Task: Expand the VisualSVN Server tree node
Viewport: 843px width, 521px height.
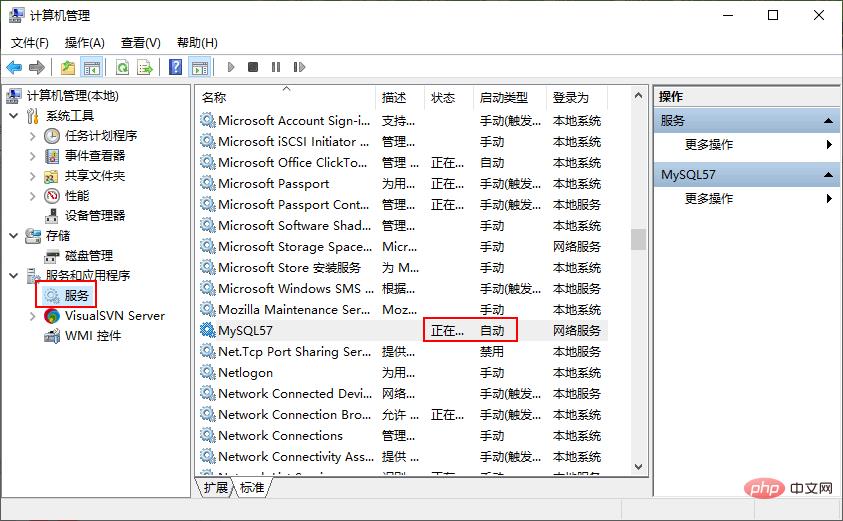Action: pyautogui.click(x=32, y=316)
